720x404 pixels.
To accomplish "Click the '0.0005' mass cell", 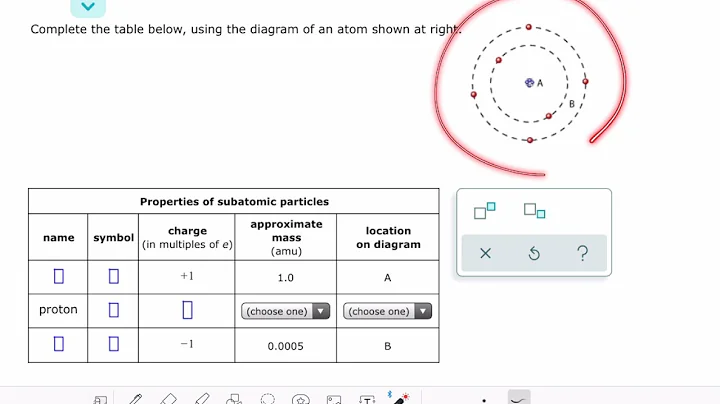I will [x=286, y=346].
